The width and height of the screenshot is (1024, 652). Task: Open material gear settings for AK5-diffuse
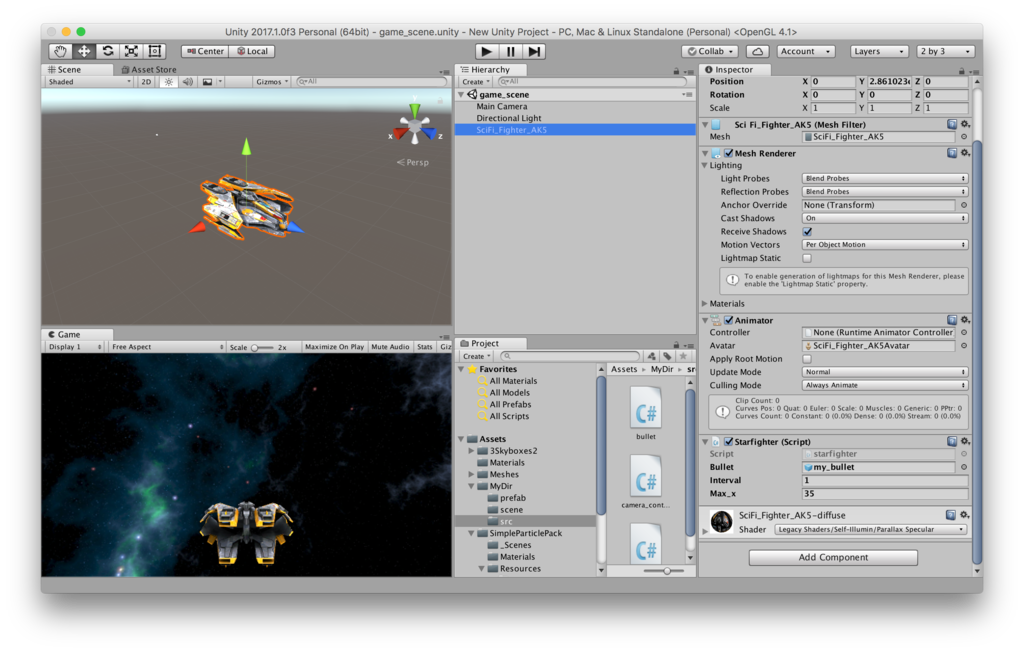[964, 515]
